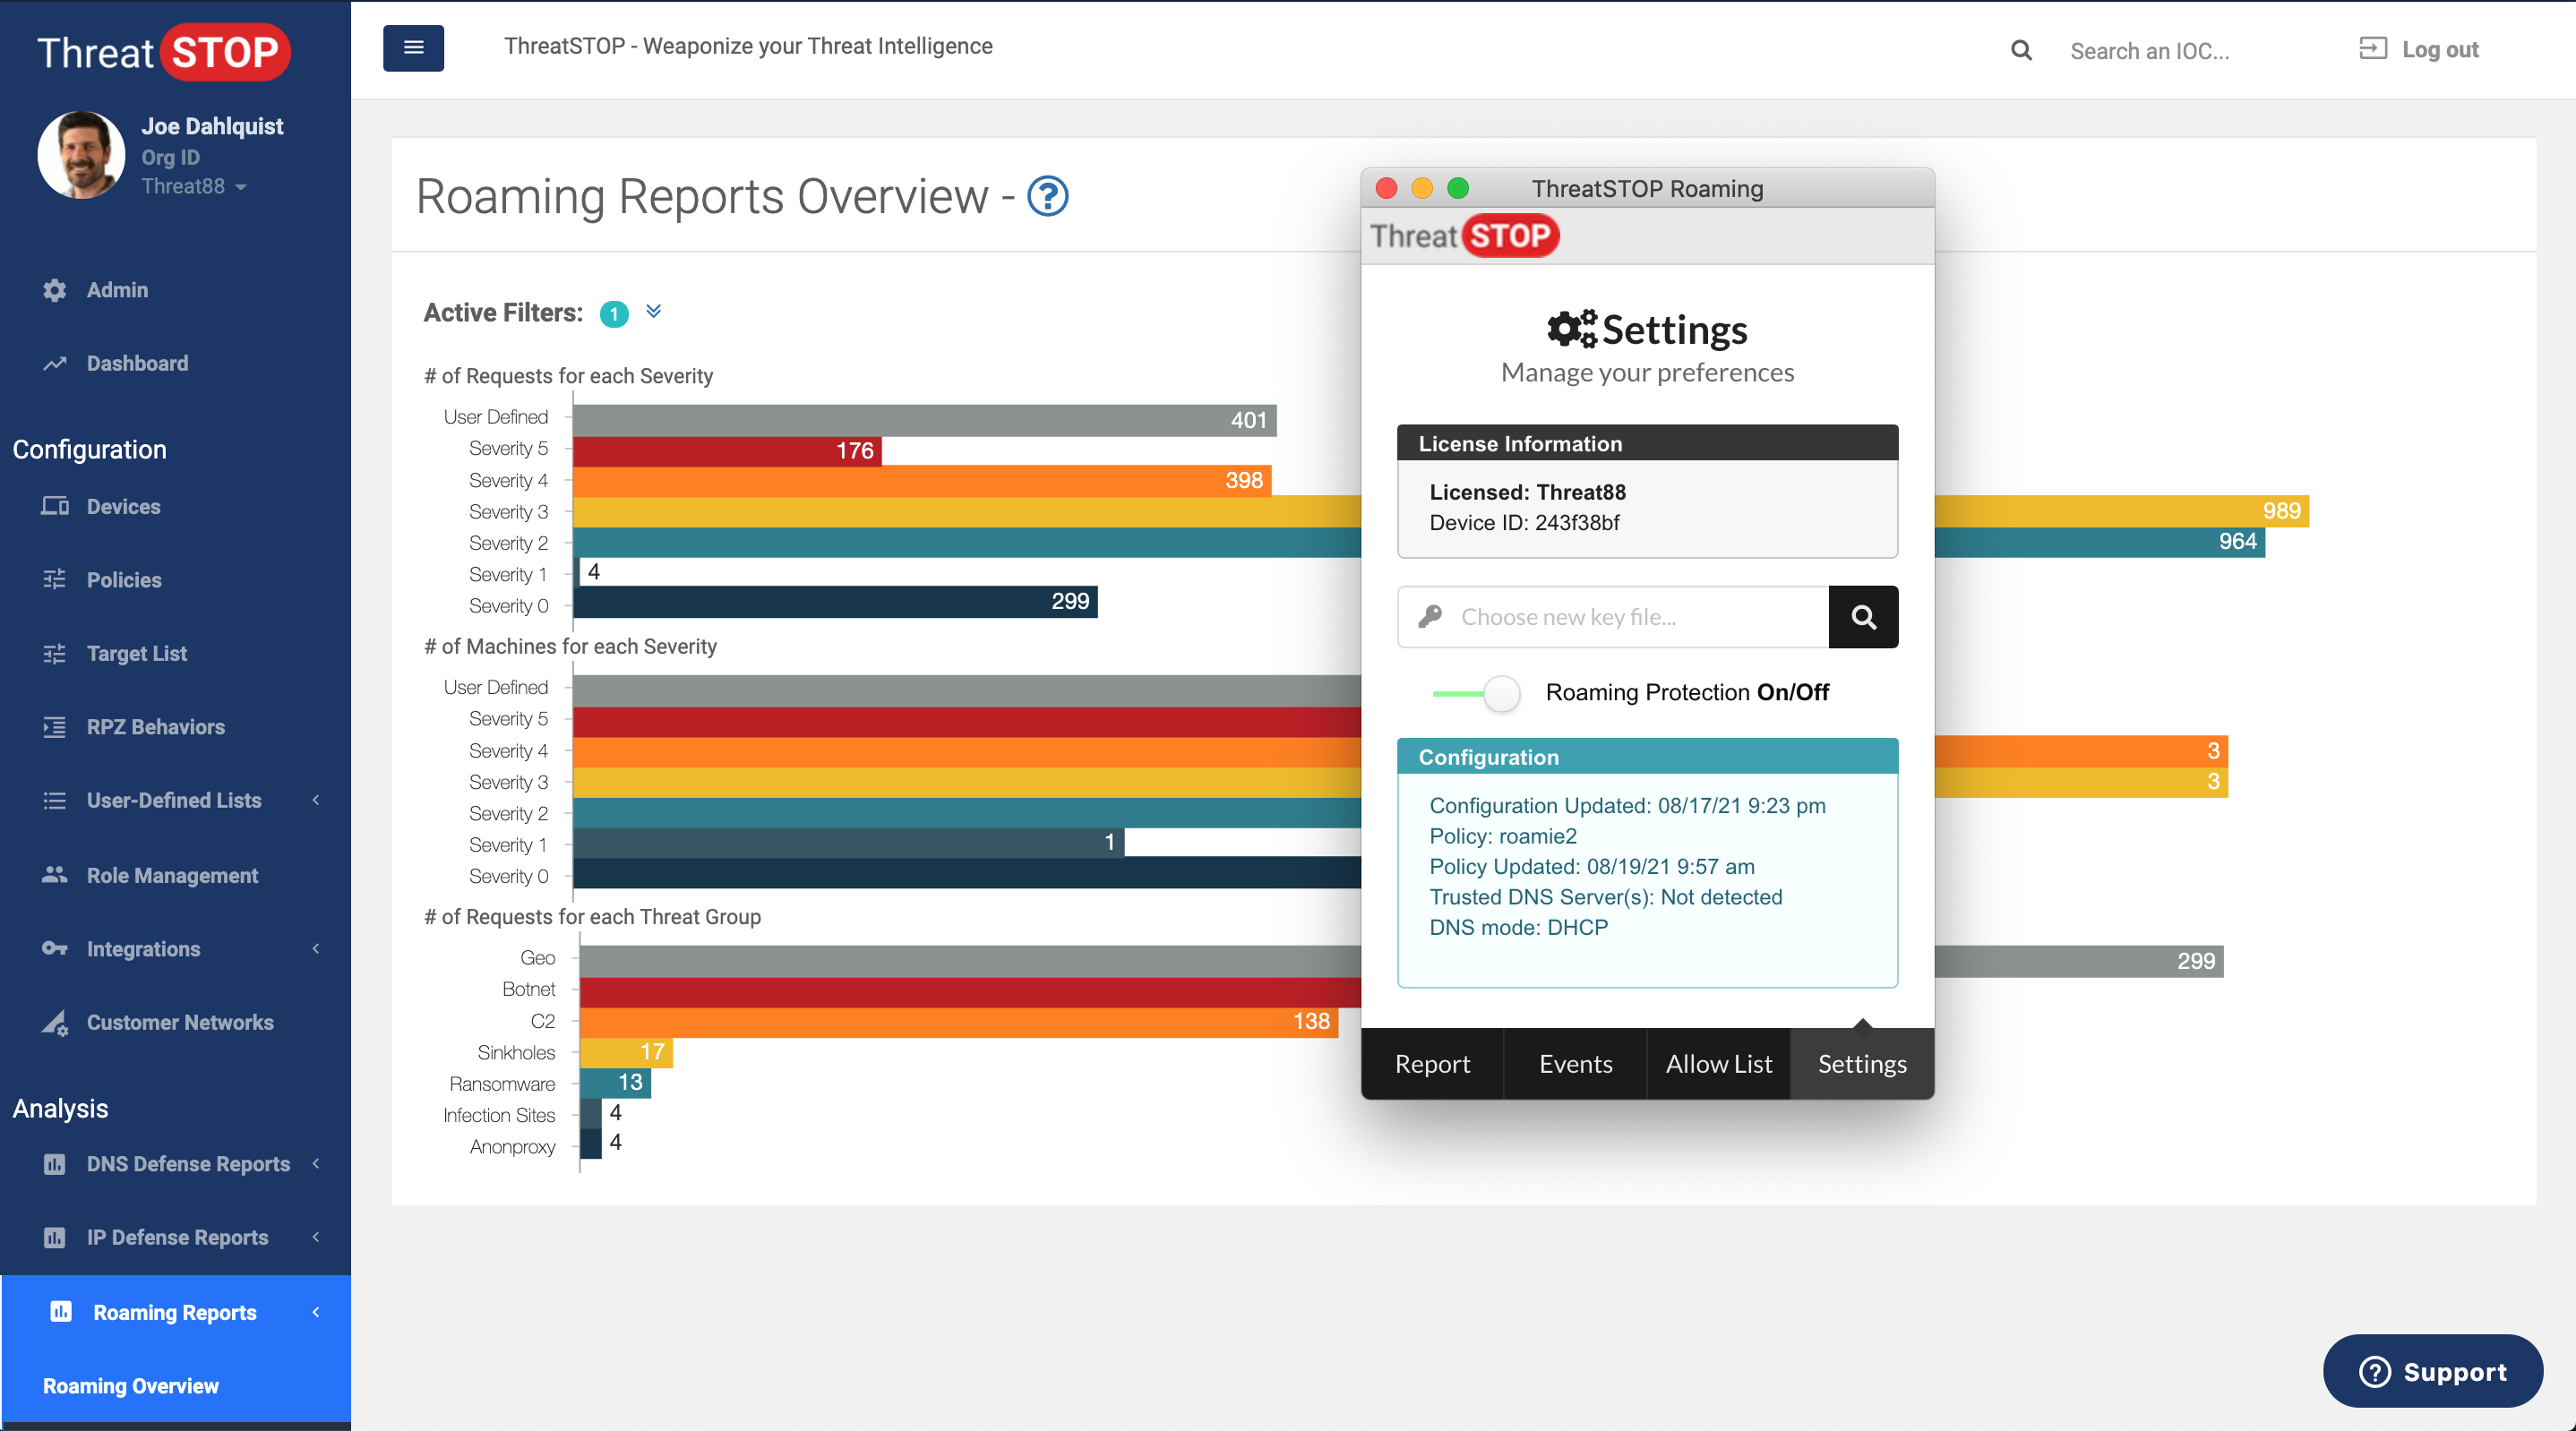Switch to the Events tab
The height and width of the screenshot is (1431, 2576).
pos(1575,1064)
